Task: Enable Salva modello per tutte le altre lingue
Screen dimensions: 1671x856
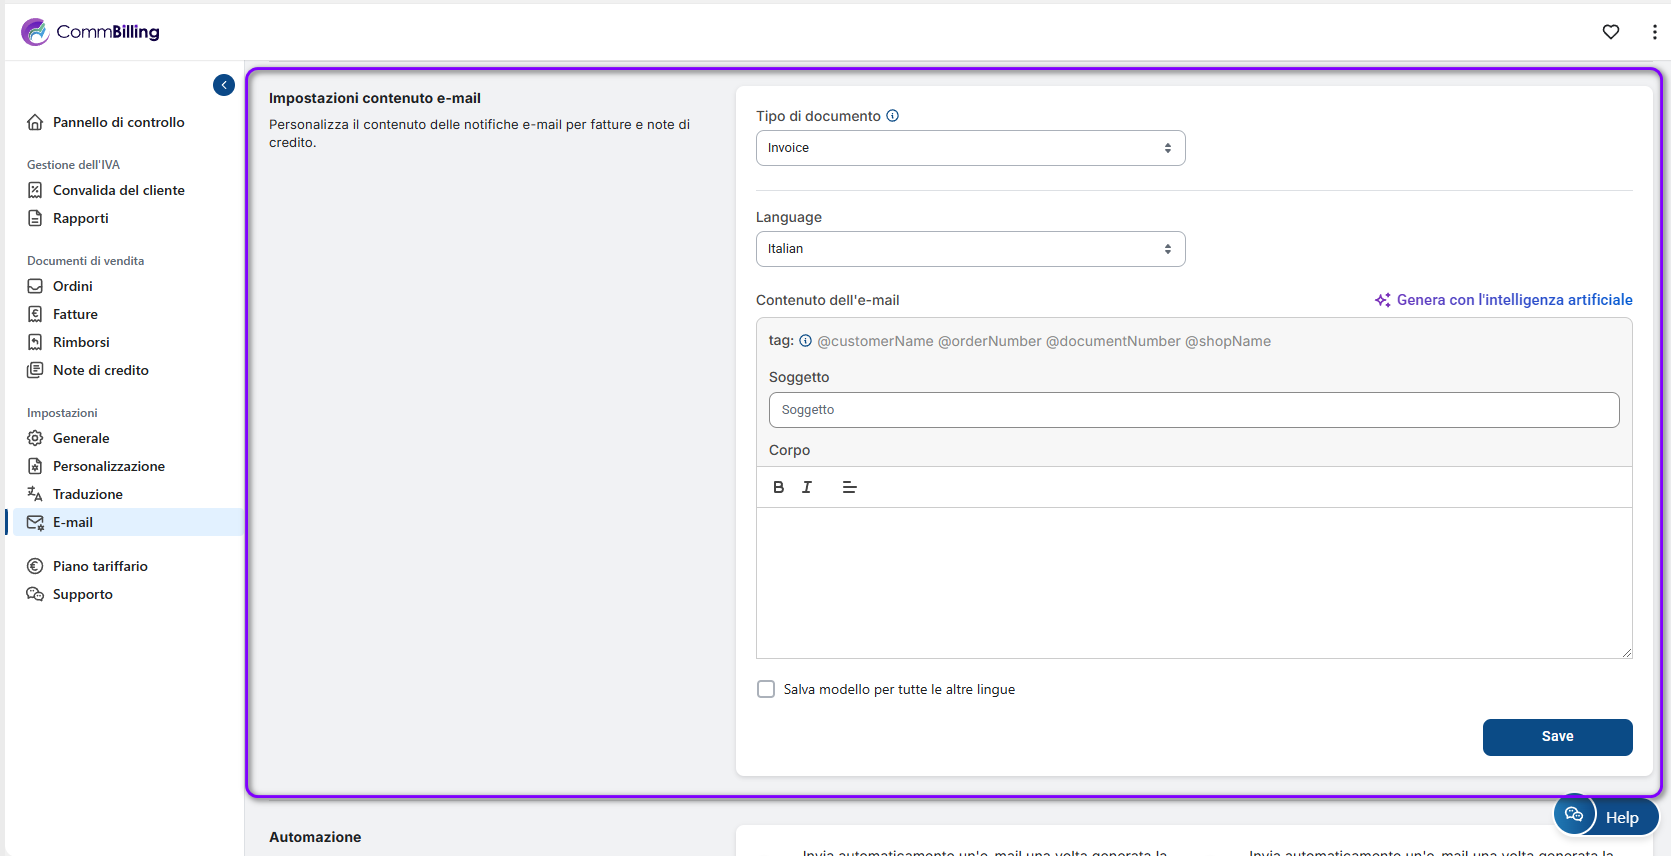Action: click(766, 689)
